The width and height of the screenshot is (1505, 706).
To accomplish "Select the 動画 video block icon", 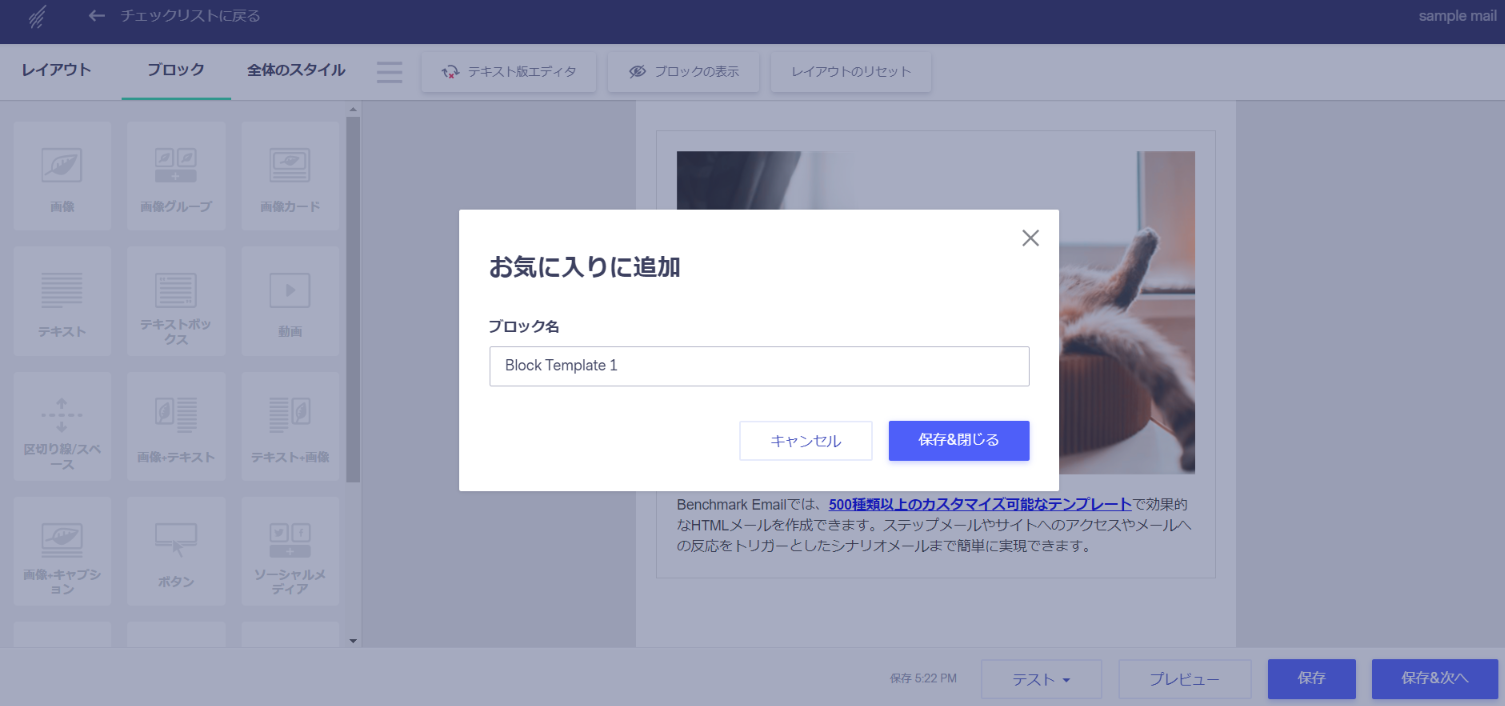I will (x=290, y=300).
